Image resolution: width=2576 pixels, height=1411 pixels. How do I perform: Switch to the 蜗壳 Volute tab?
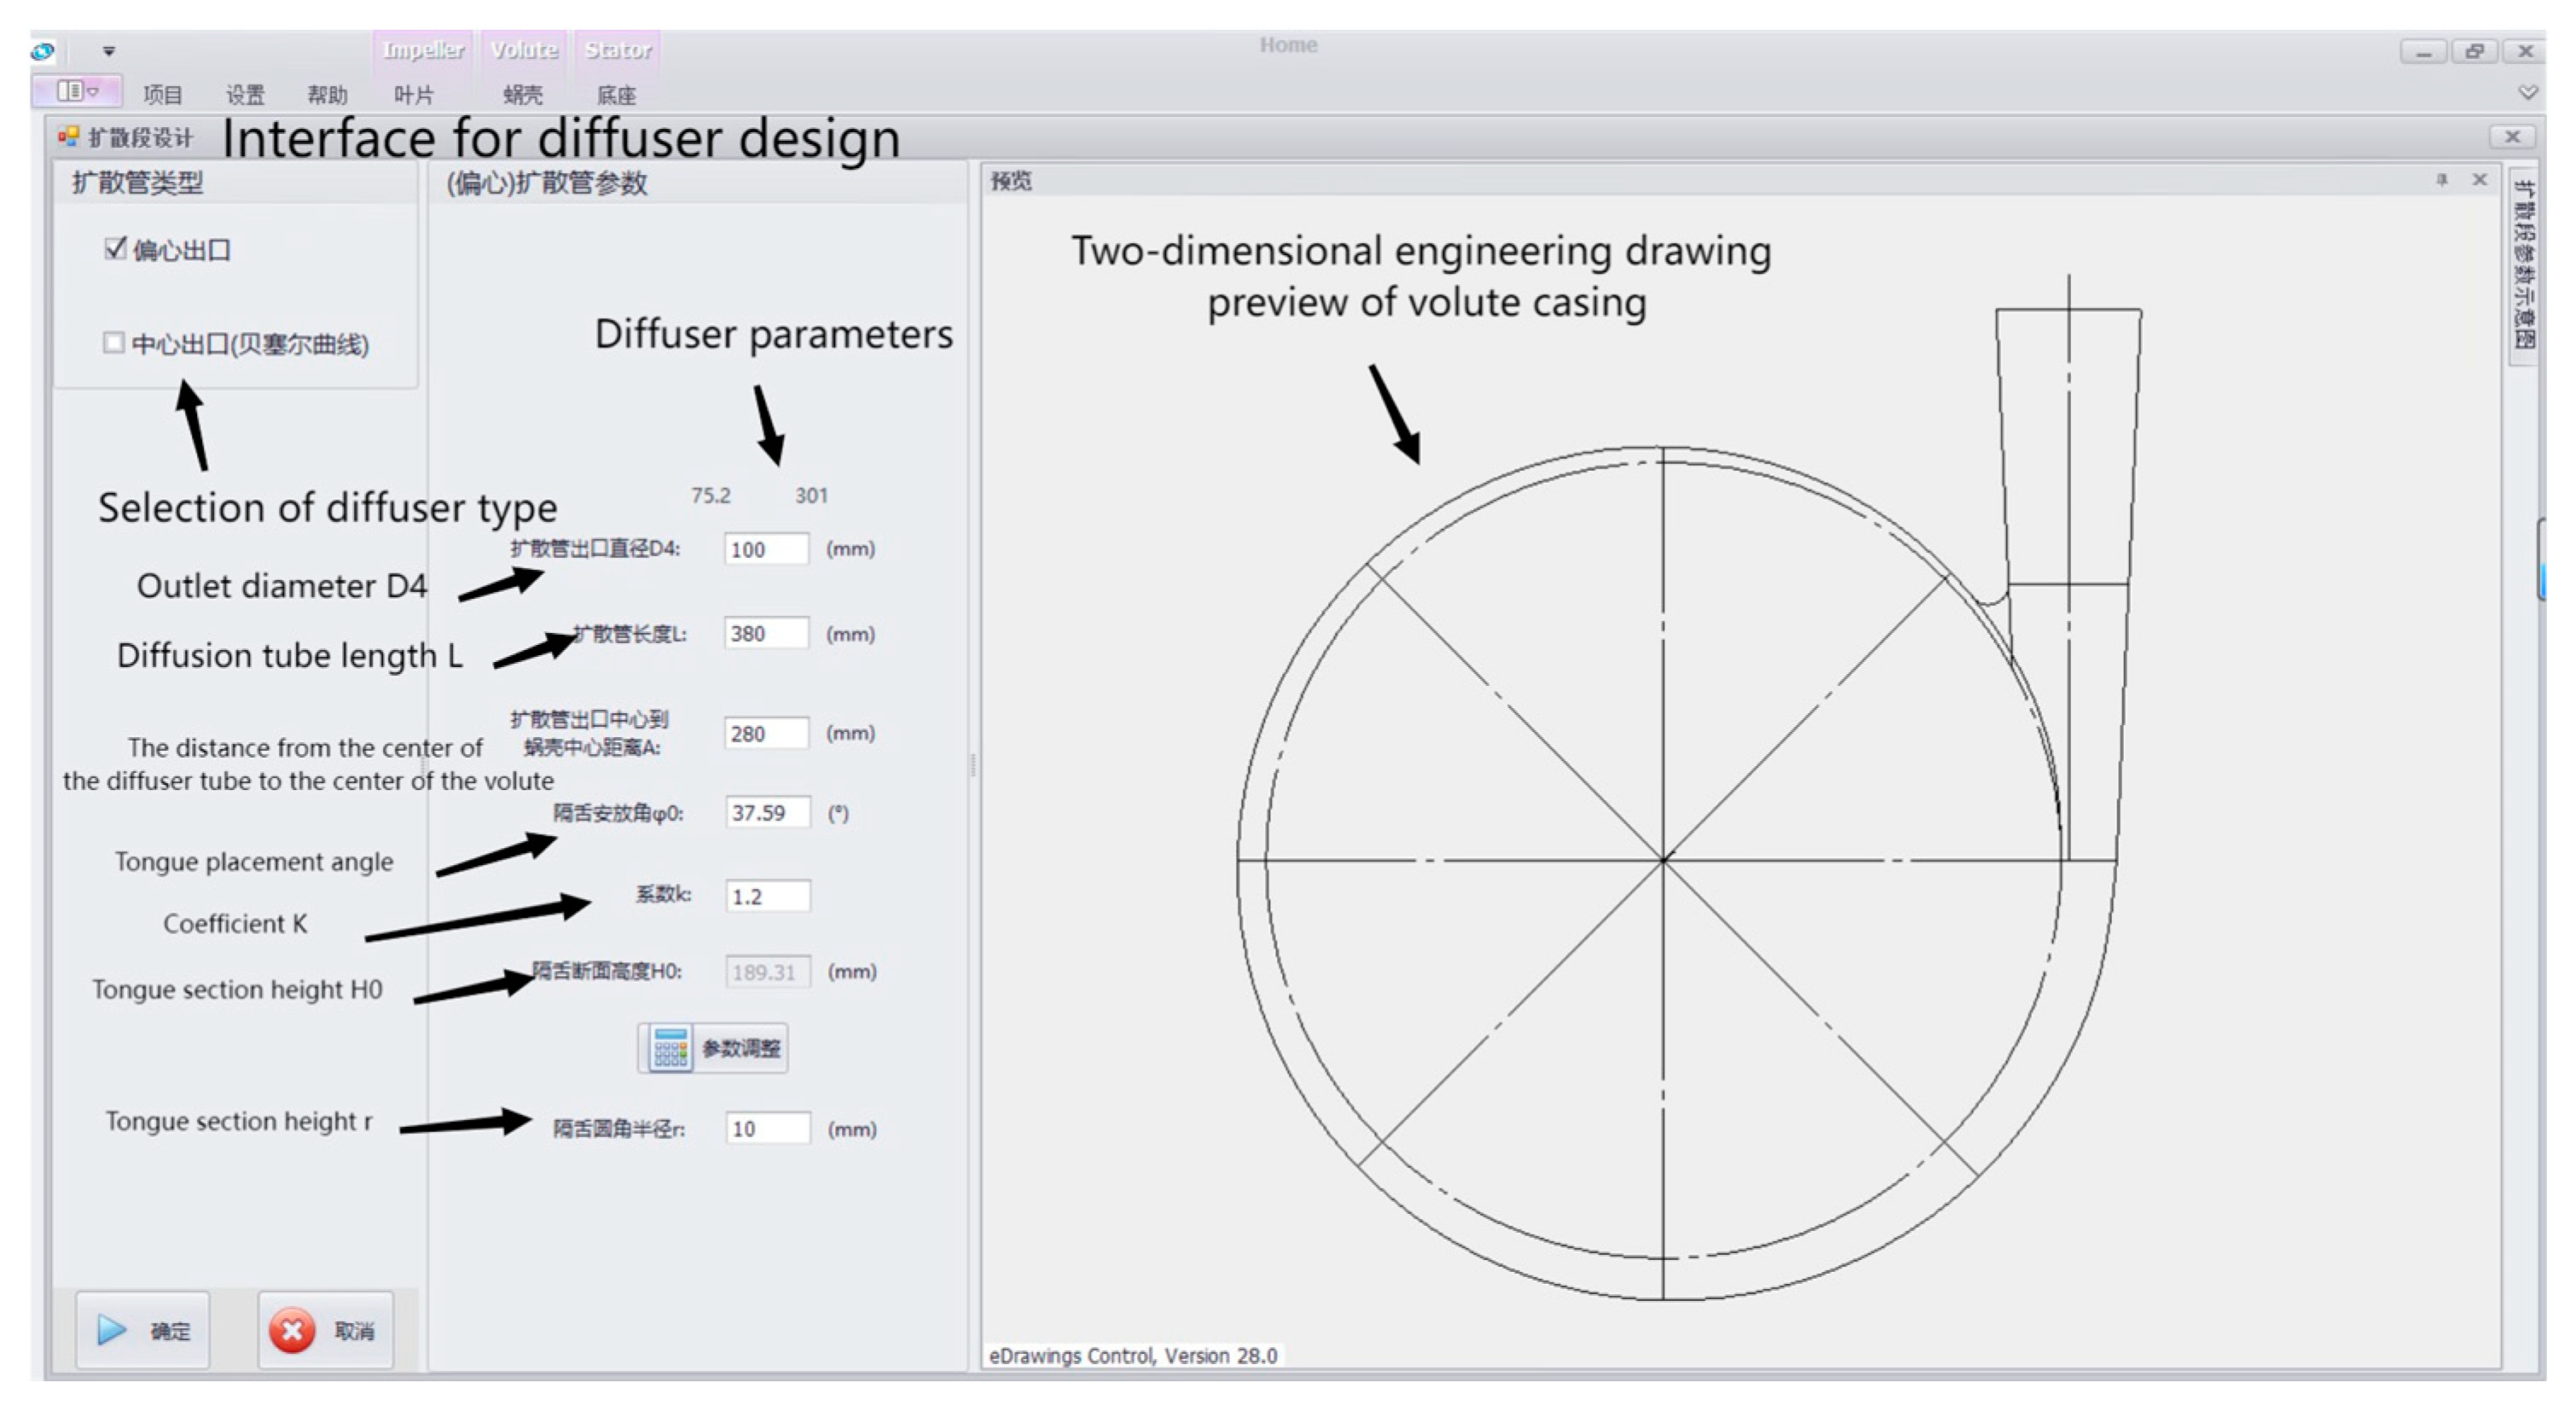coord(523,95)
